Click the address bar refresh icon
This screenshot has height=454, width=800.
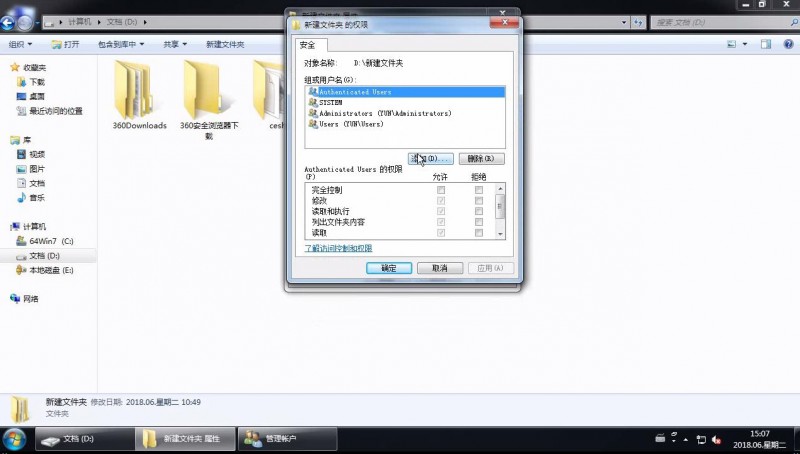tap(638, 22)
